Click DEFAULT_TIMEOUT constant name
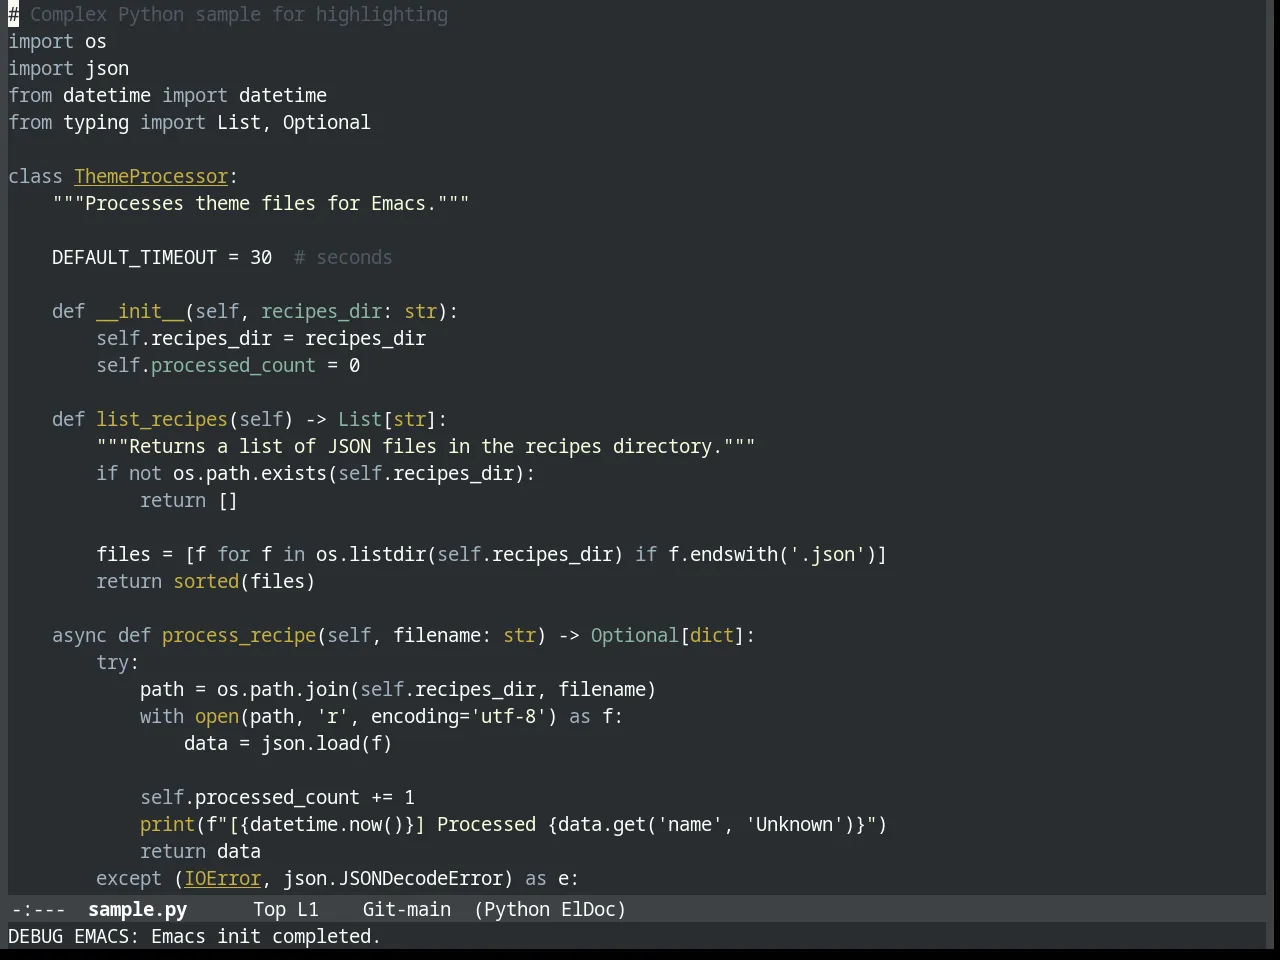Image resolution: width=1280 pixels, height=960 pixels. point(134,257)
